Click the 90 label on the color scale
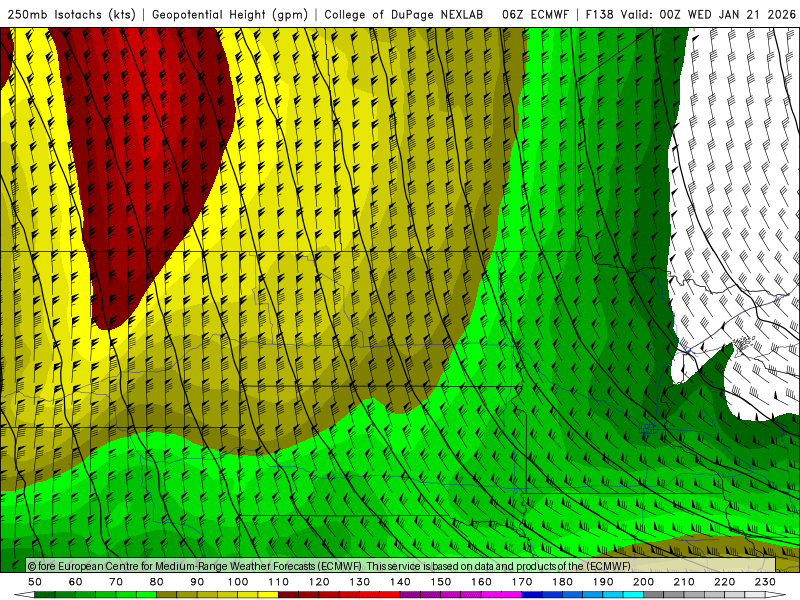 197,582
